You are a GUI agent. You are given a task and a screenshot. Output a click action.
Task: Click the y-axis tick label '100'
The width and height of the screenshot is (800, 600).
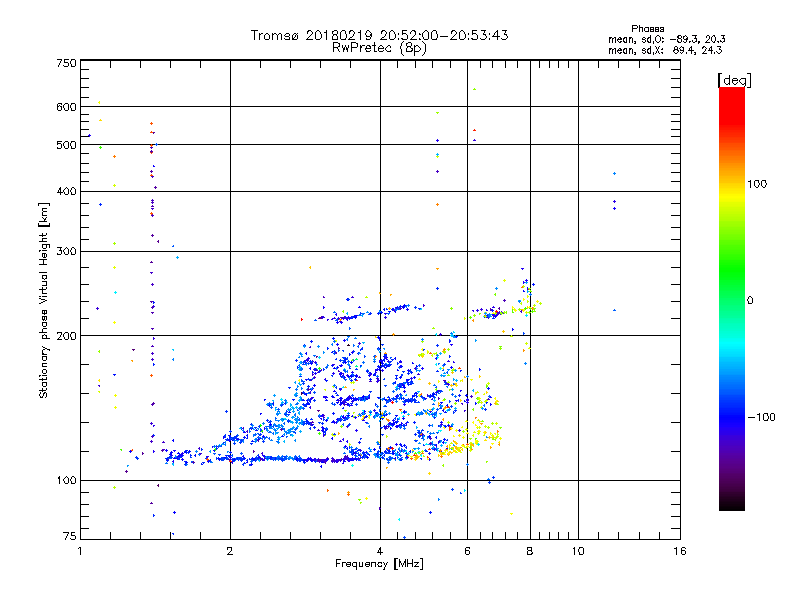click(x=66, y=481)
